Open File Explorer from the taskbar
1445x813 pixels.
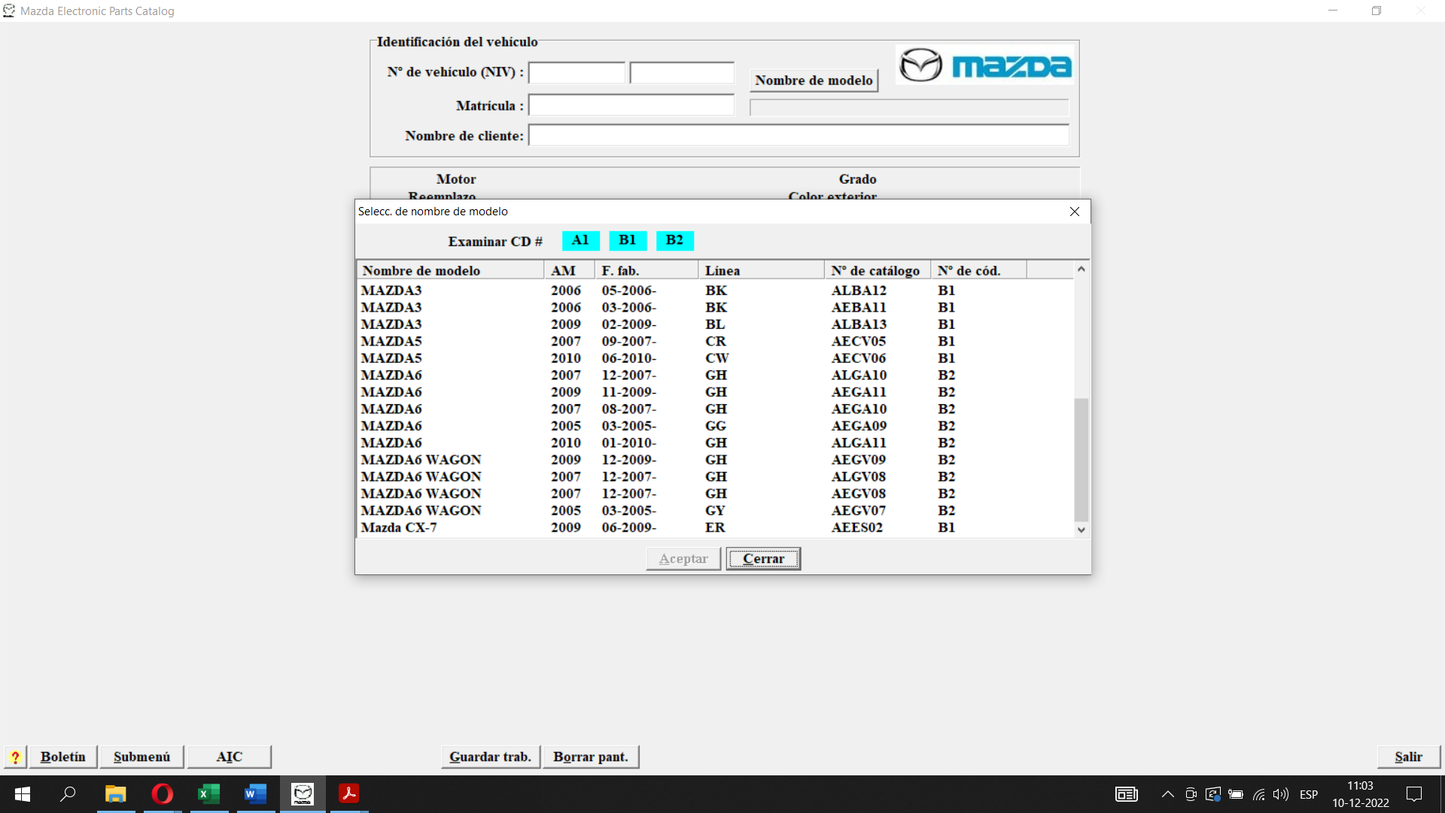point(116,794)
